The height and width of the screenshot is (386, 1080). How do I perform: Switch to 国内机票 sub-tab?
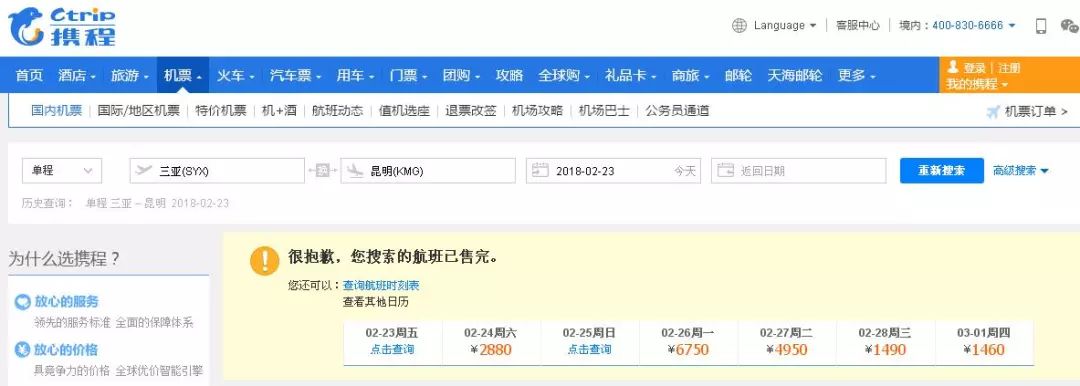point(56,110)
